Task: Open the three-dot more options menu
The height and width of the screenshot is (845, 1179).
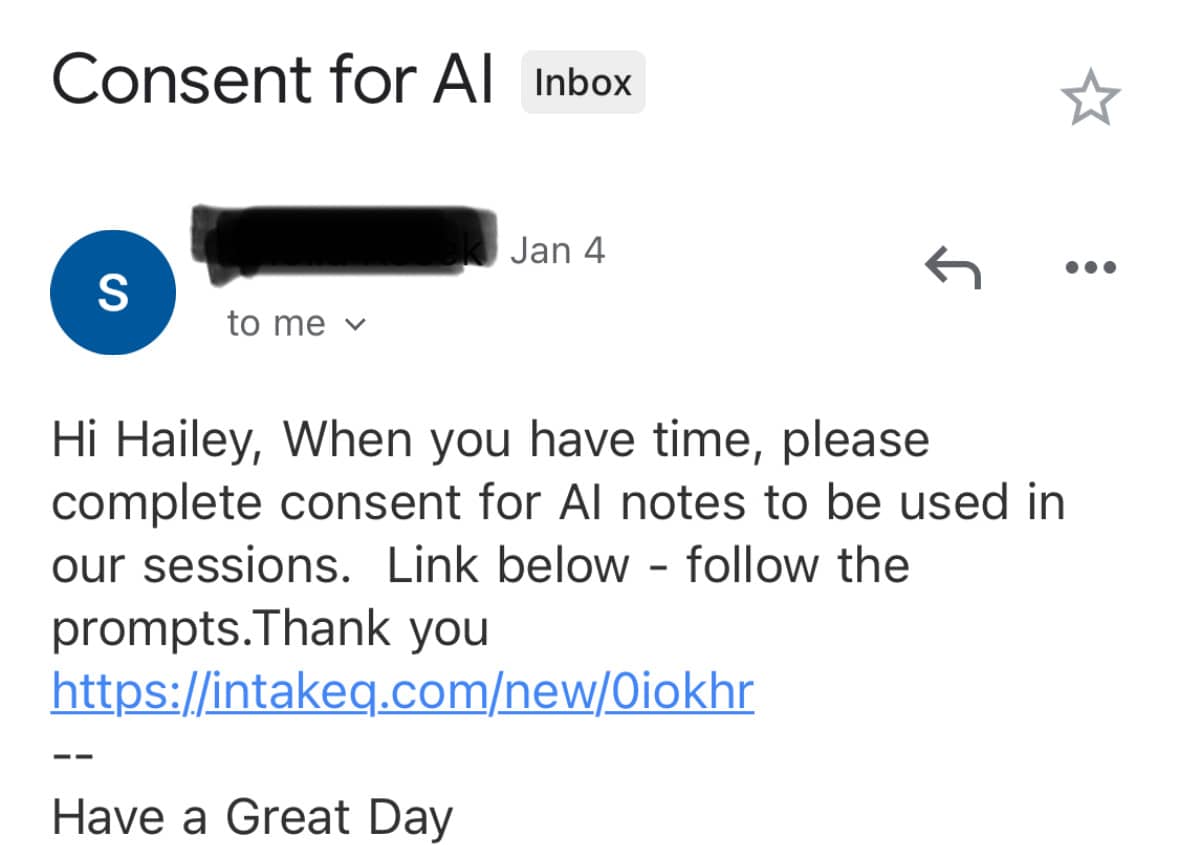Action: coord(1090,267)
